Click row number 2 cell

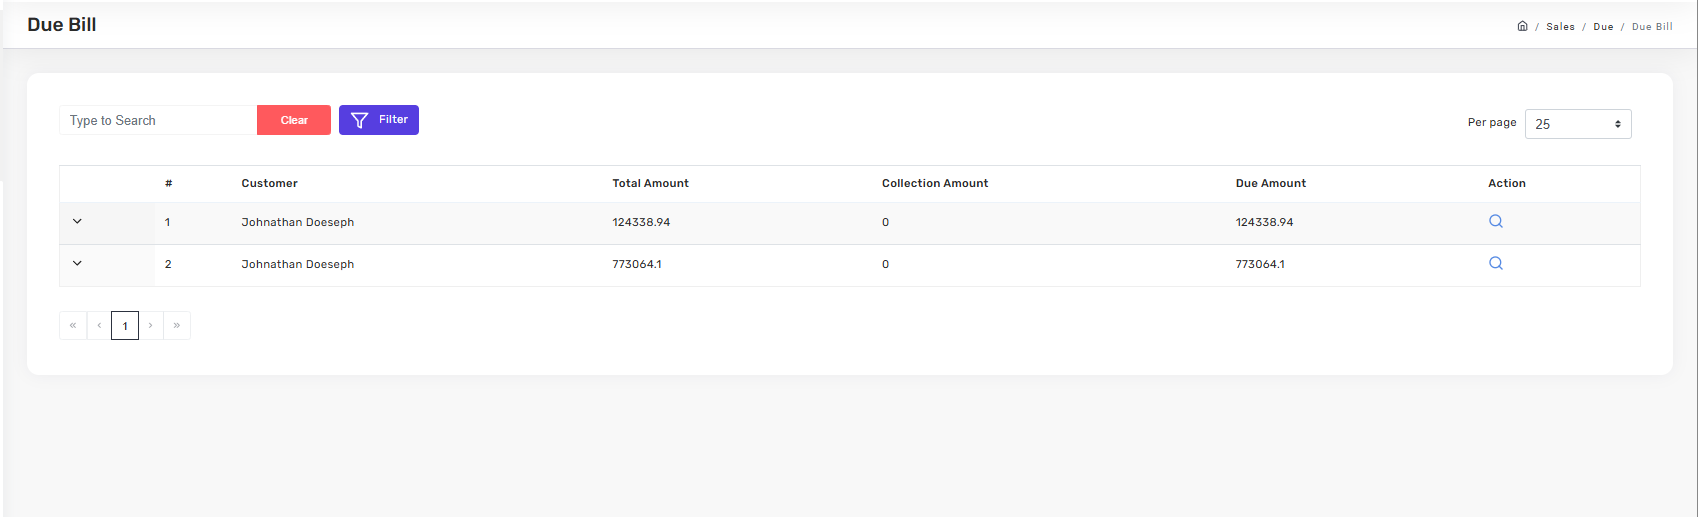point(168,264)
